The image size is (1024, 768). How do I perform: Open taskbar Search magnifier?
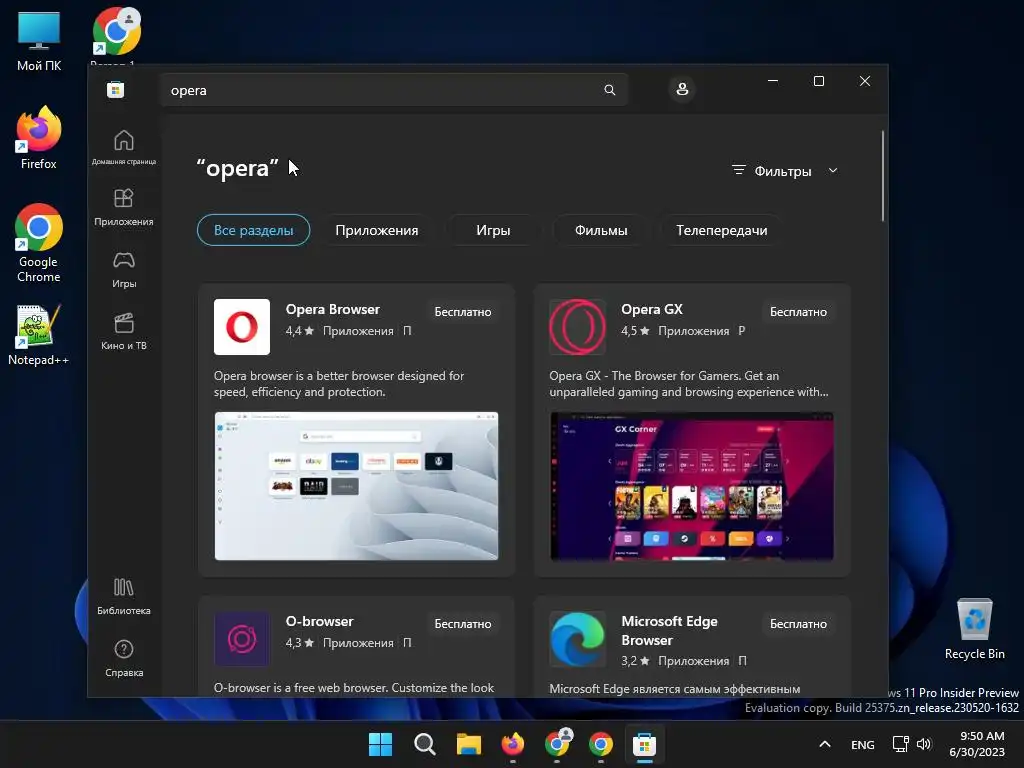424,744
